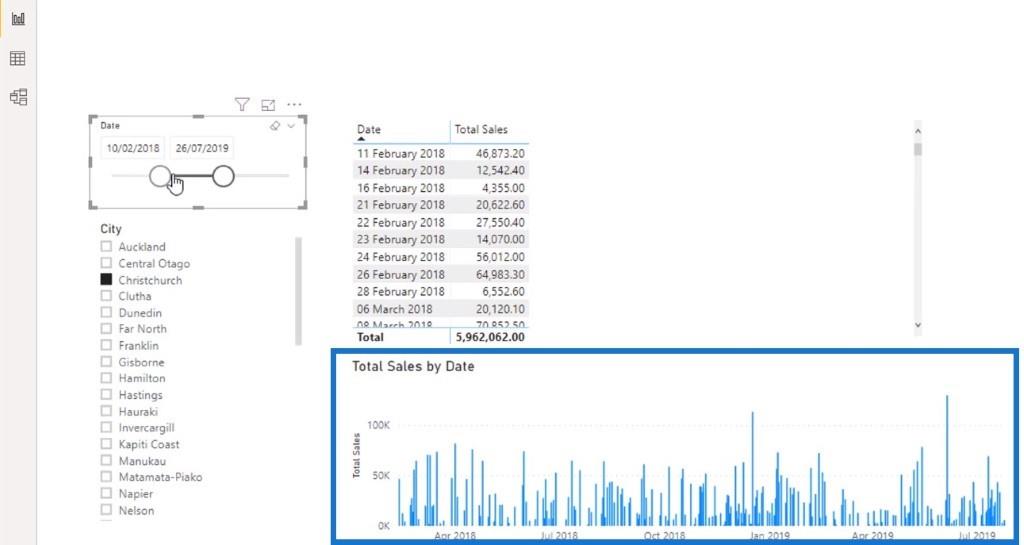Select the 11 February 2018 row
Image resolution: width=1024 pixels, height=545 pixels.
pos(441,153)
